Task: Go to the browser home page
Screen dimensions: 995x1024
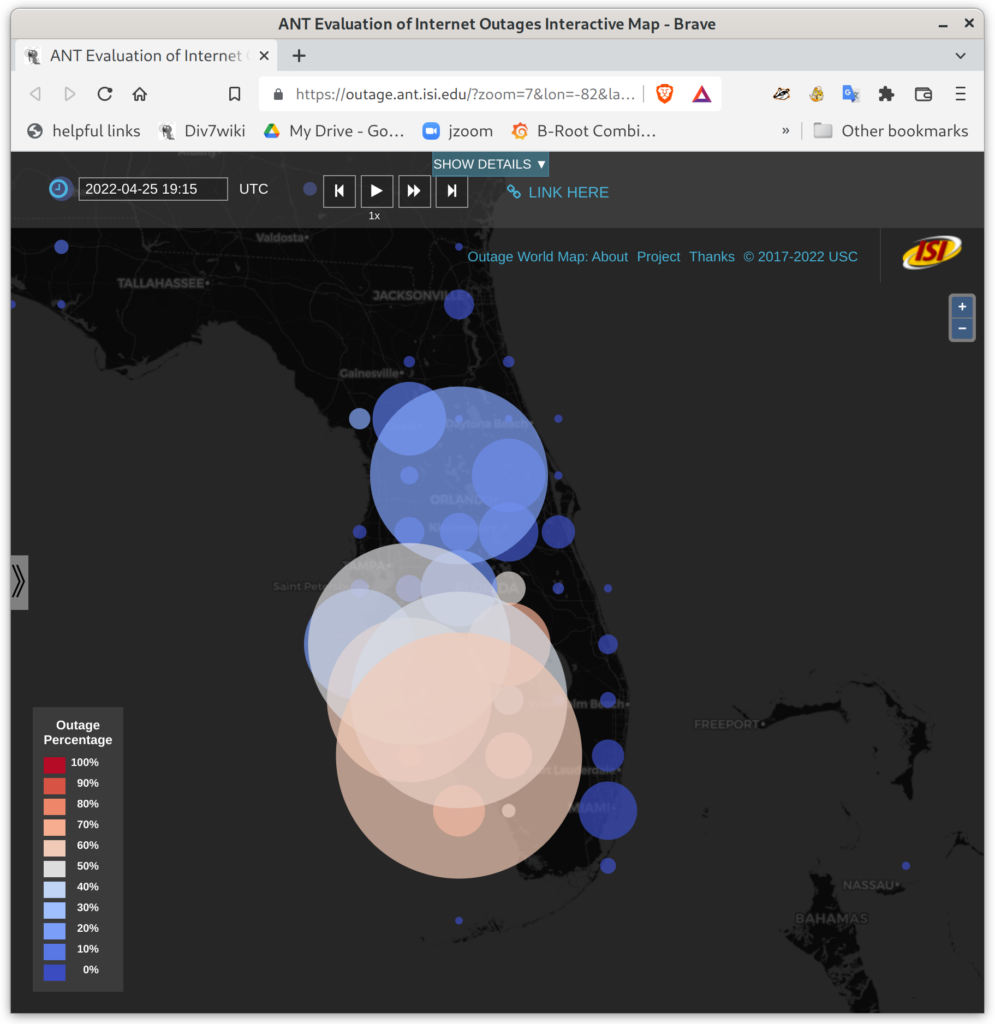Action: pos(140,94)
